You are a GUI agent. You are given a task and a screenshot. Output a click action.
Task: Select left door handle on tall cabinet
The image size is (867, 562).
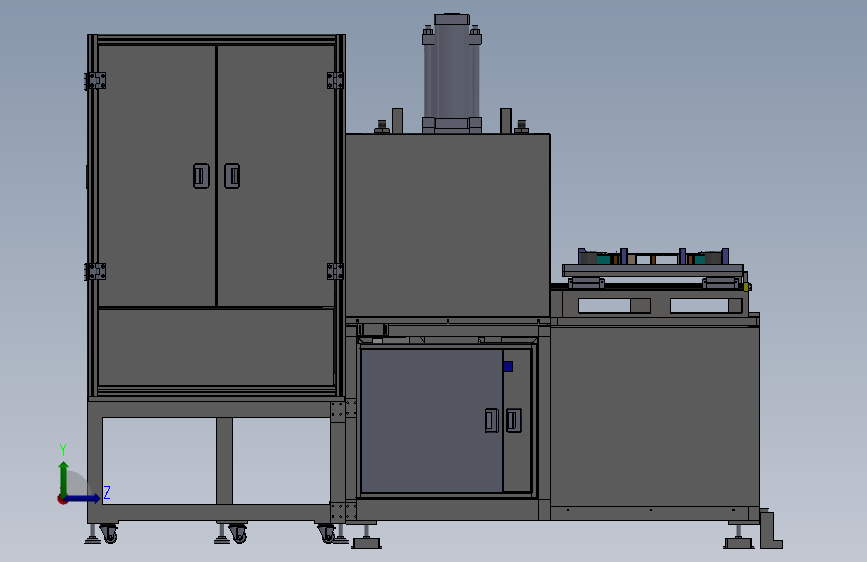201,176
